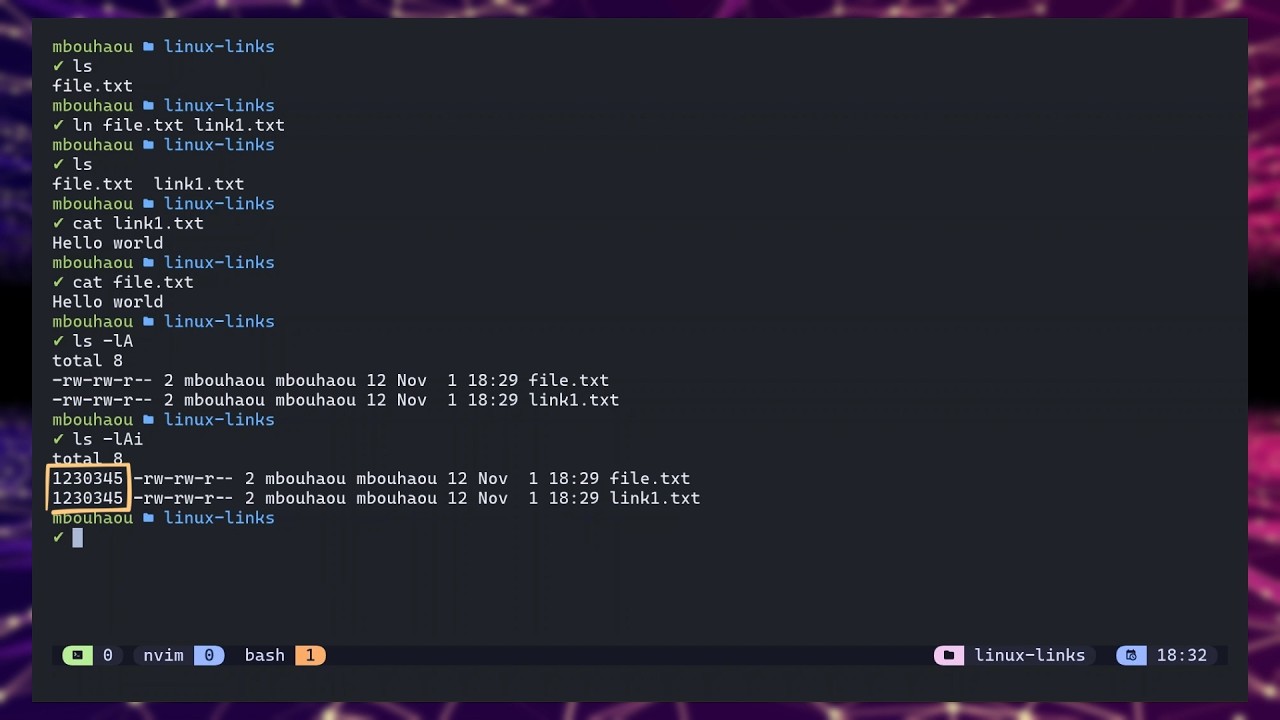
Task: Click 18:29 timestamp in inode listing file.txt row
Action: pyautogui.click(x=574, y=479)
